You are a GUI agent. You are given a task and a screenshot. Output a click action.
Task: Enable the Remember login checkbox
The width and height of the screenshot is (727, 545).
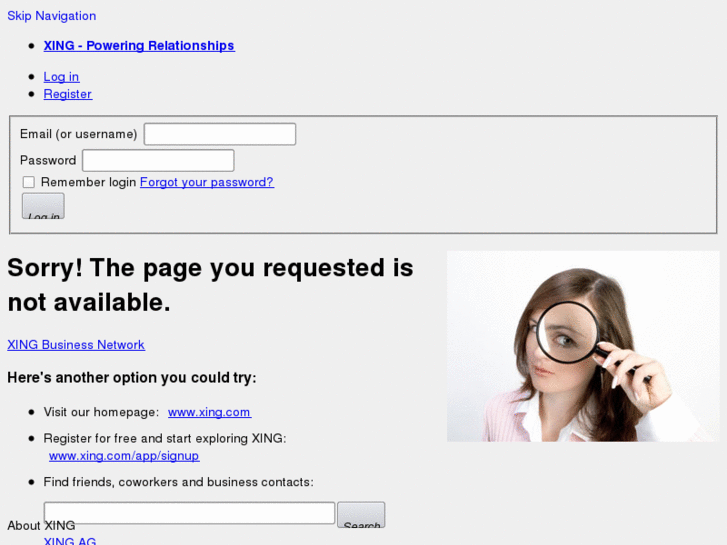29,182
